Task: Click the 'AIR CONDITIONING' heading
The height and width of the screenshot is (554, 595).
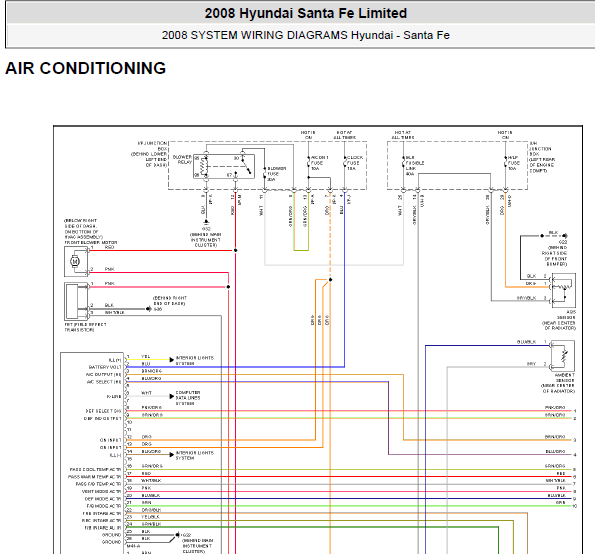Action: [86, 68]
